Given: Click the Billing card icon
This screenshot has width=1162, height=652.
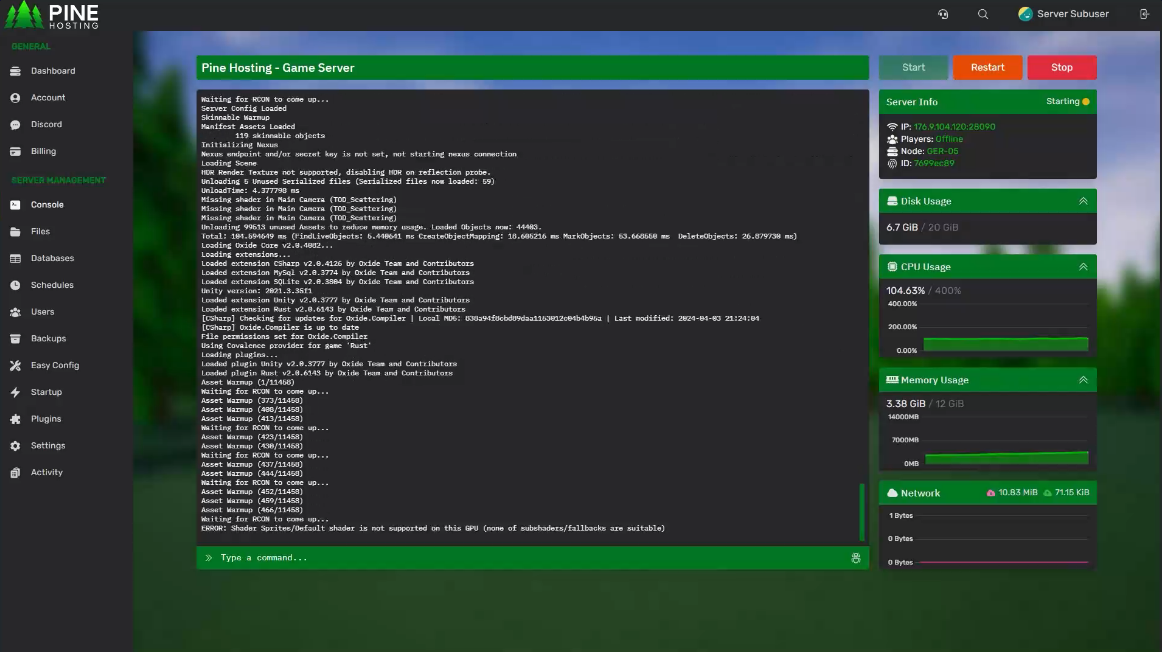Looking at the screenshot, I should (15, 151).
